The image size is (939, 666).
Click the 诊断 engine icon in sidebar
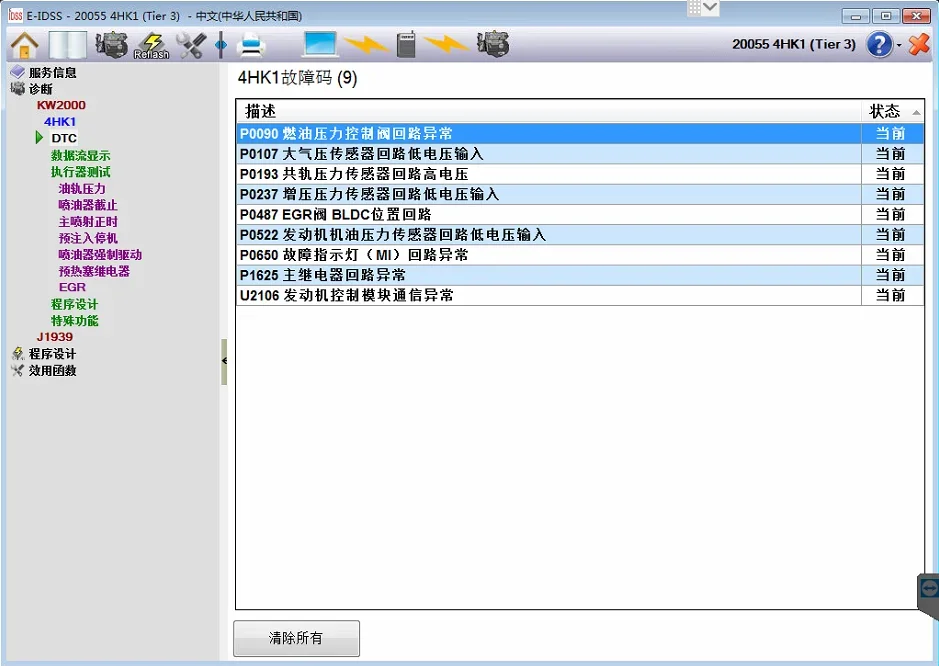point(17,89)
